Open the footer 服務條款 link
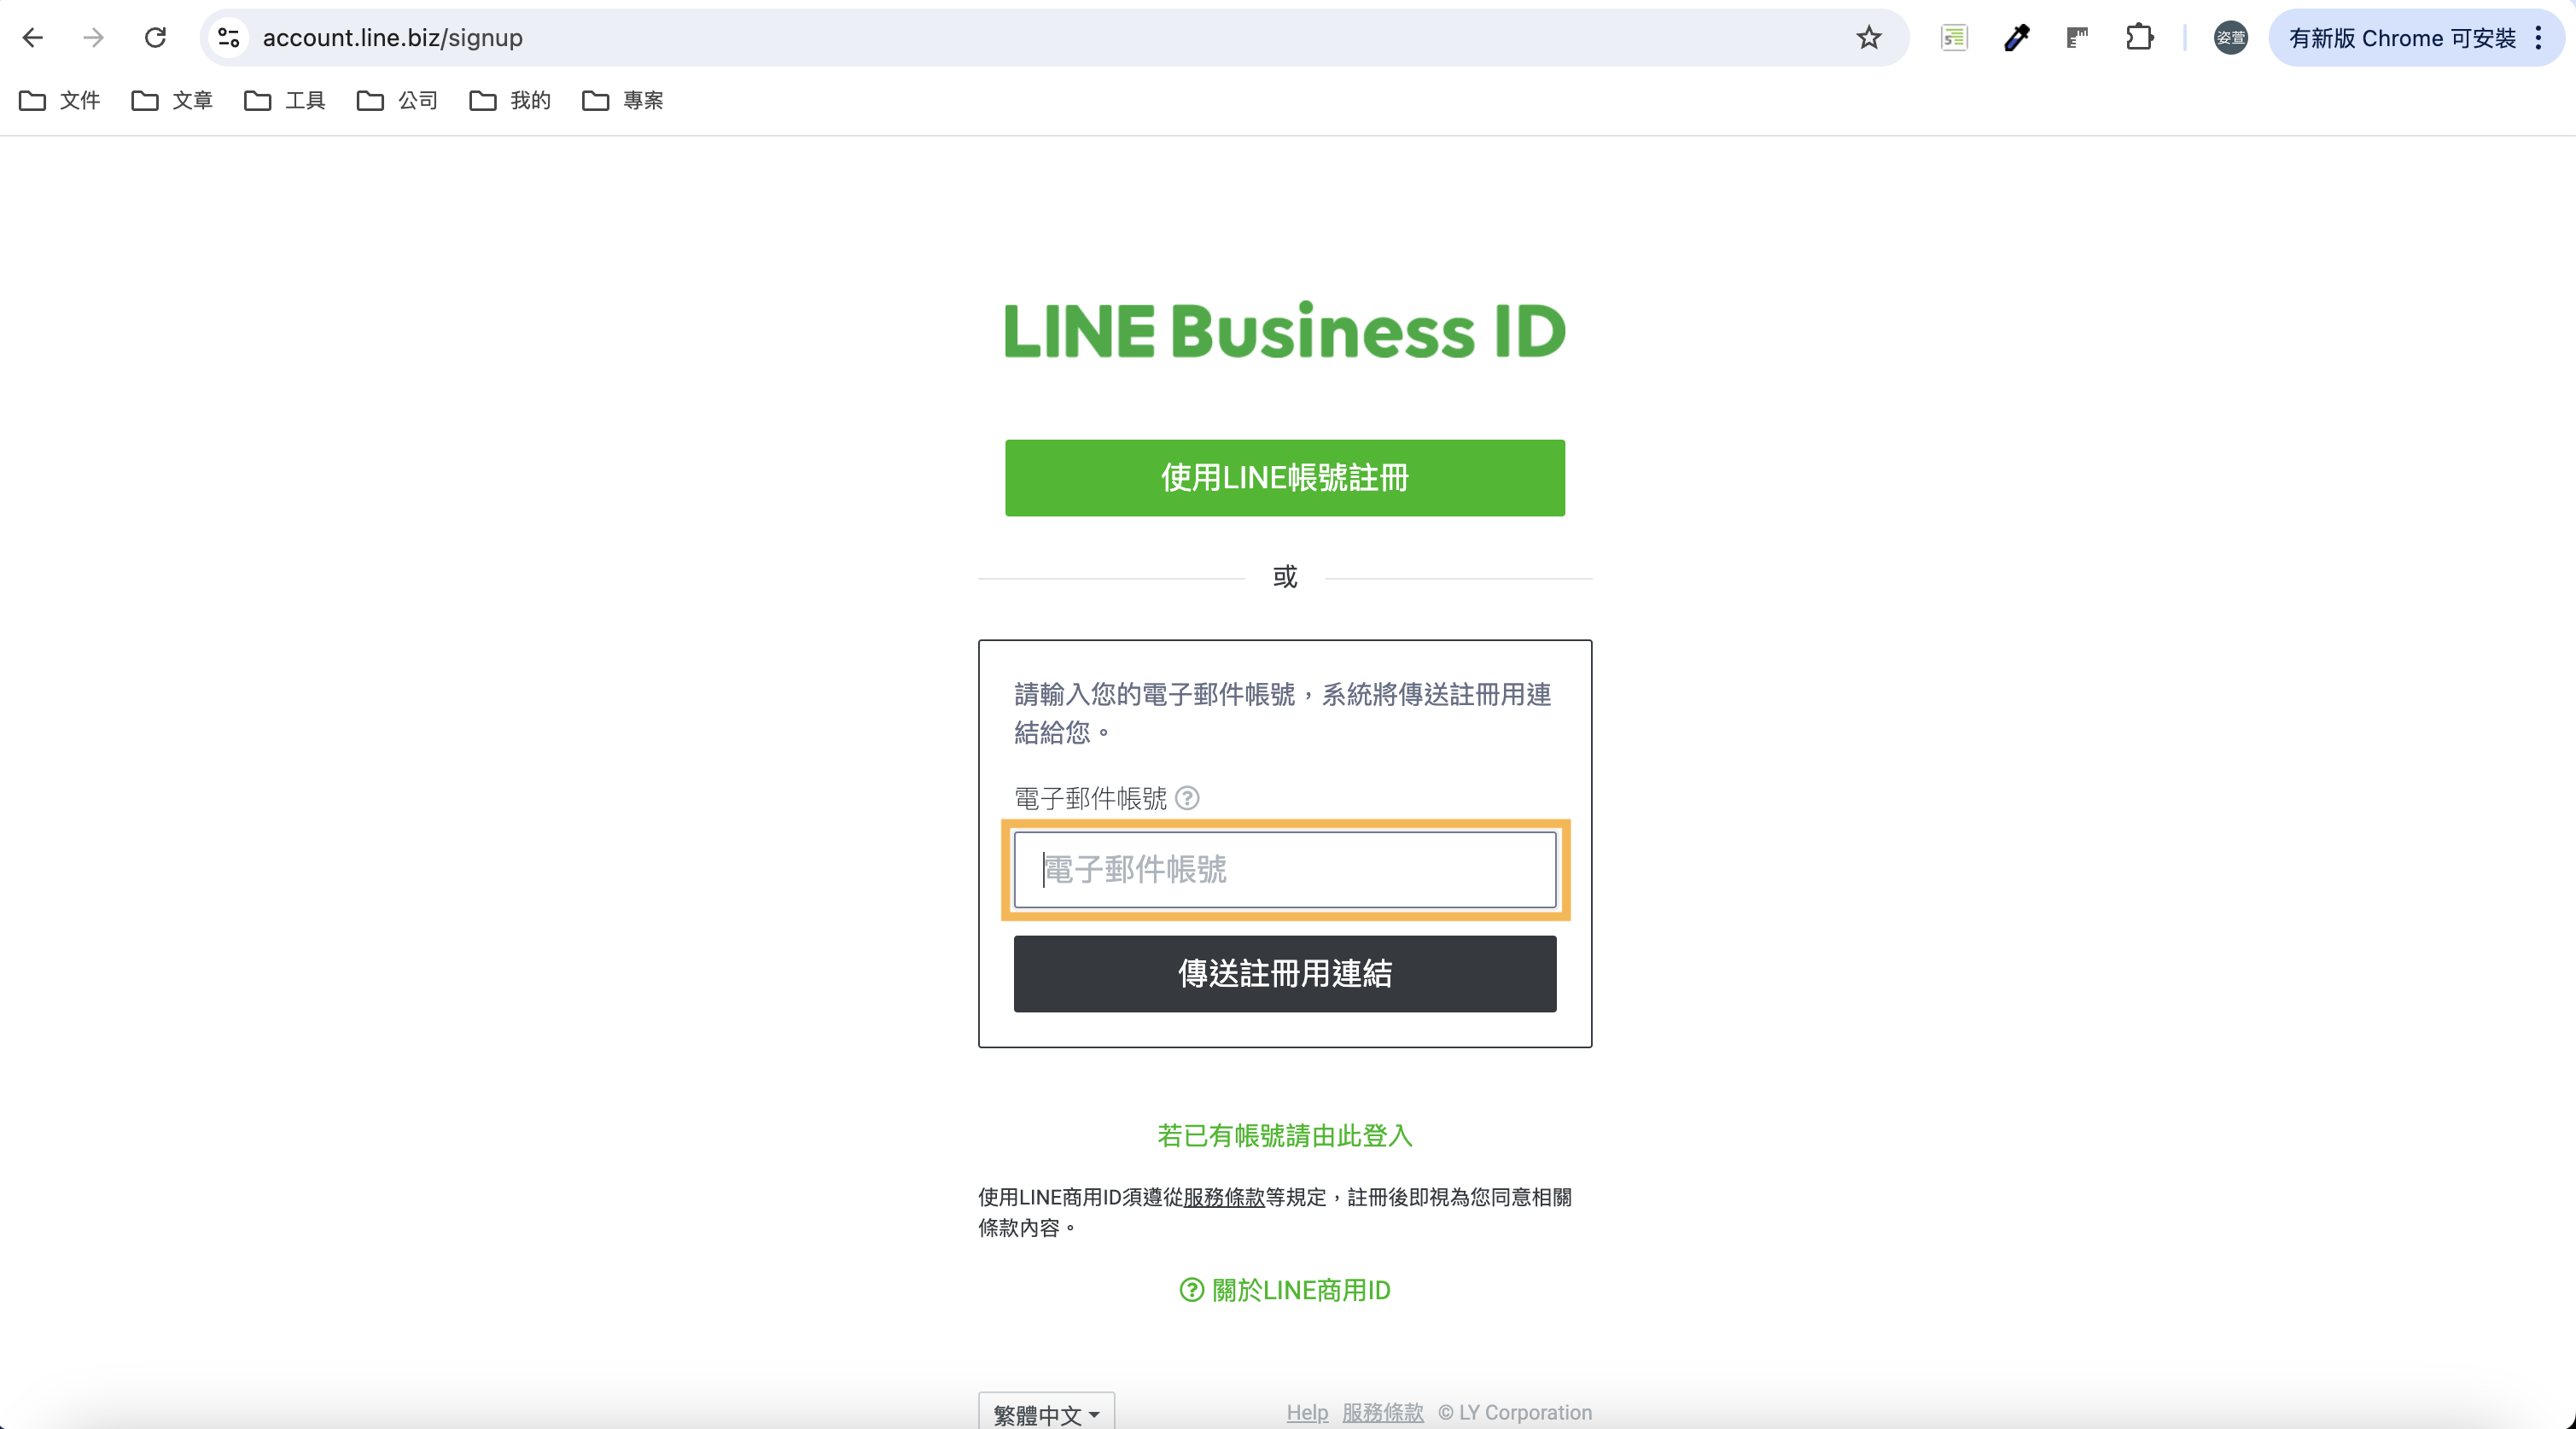 coord(1383,1412)
